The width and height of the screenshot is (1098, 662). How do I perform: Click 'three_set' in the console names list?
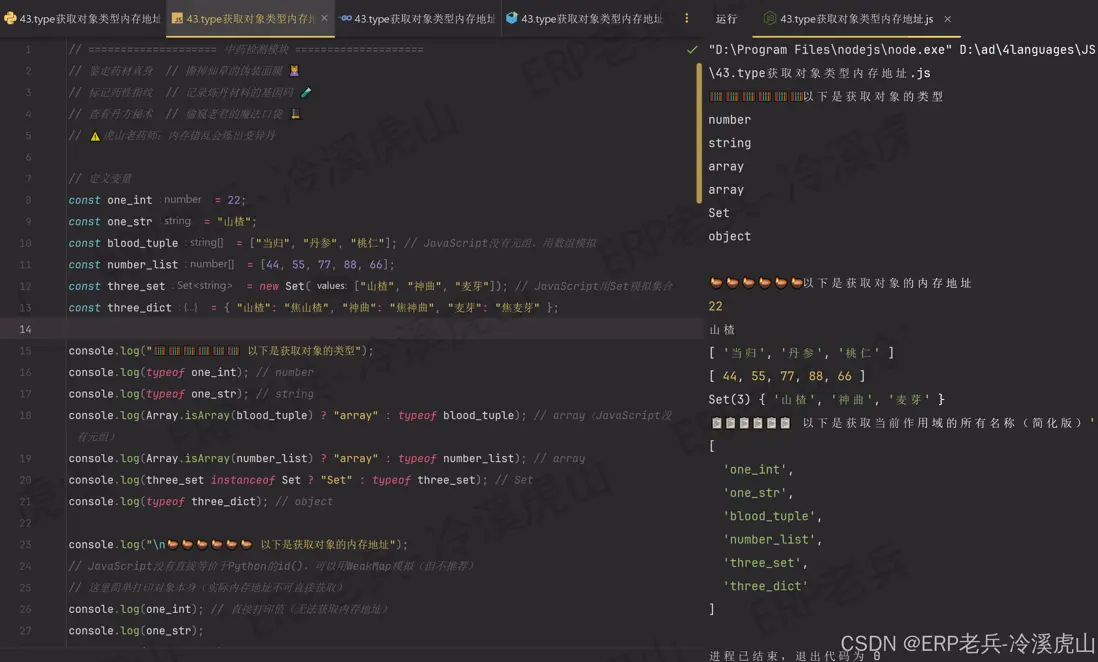pyautogui.click(x=765, y=563)
